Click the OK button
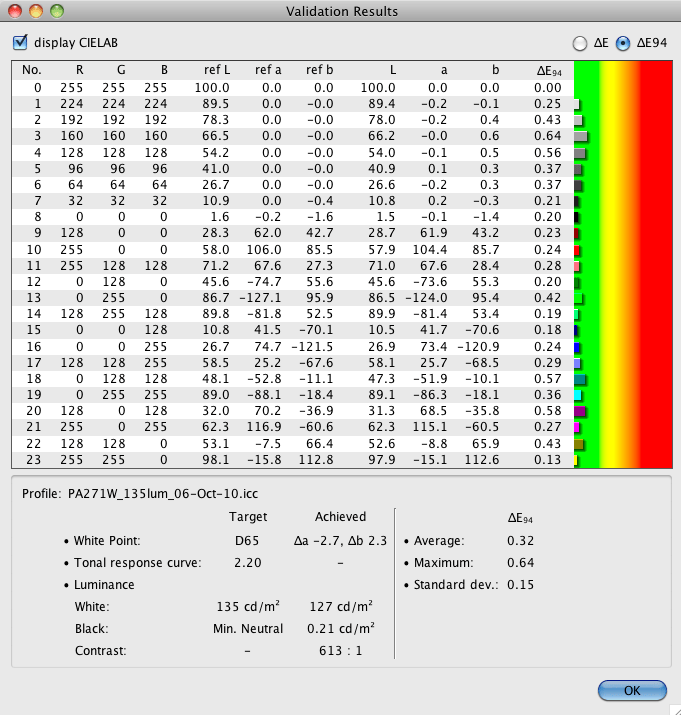681x715 pixels. [632, 690]
